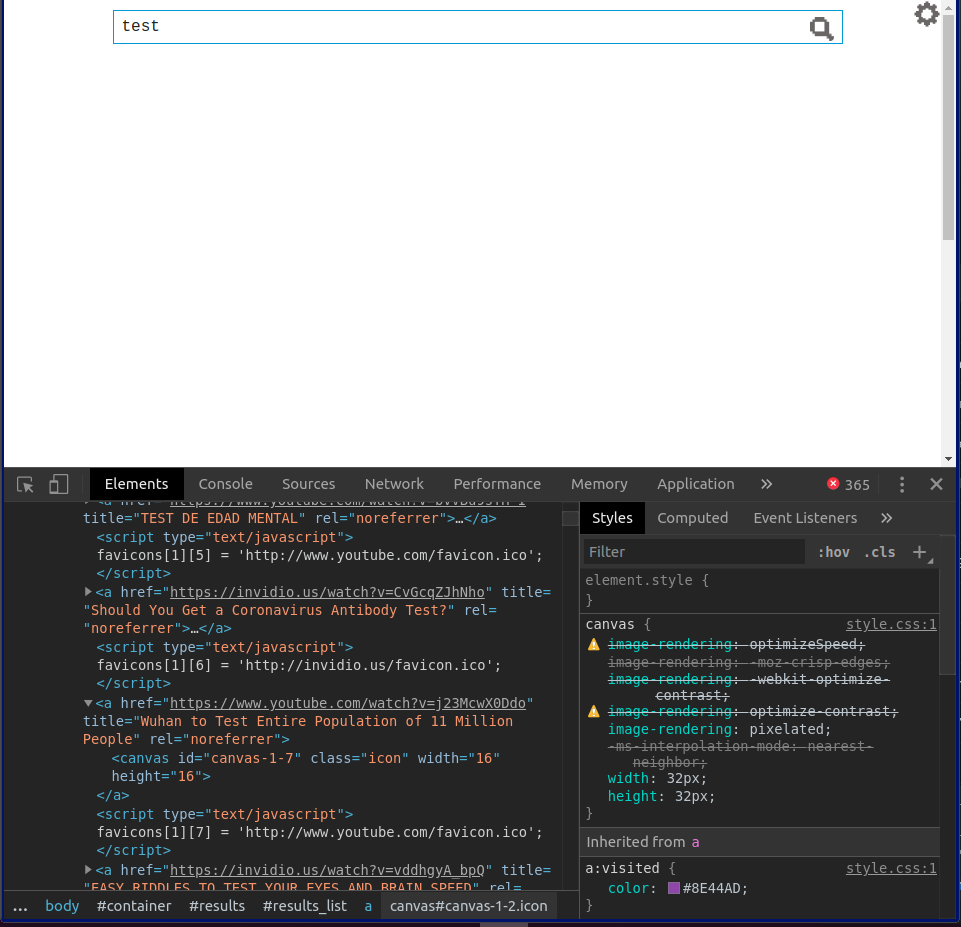This screenshot has width=961, height=927.
Task: Toggle the .cls class editor
Action: click(879, 551)
